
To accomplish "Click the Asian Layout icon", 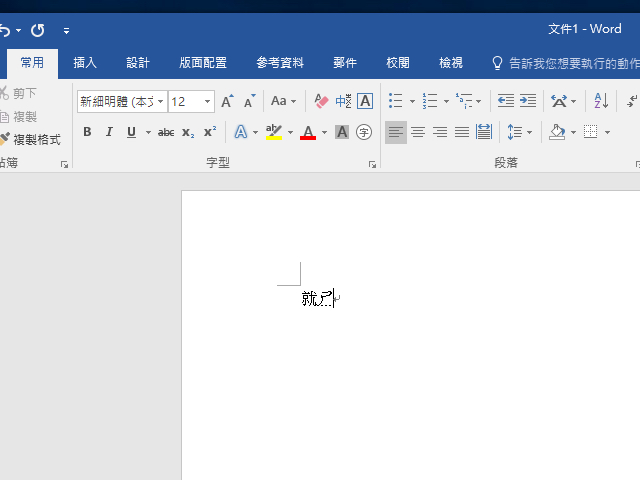I will click(559, 101).
